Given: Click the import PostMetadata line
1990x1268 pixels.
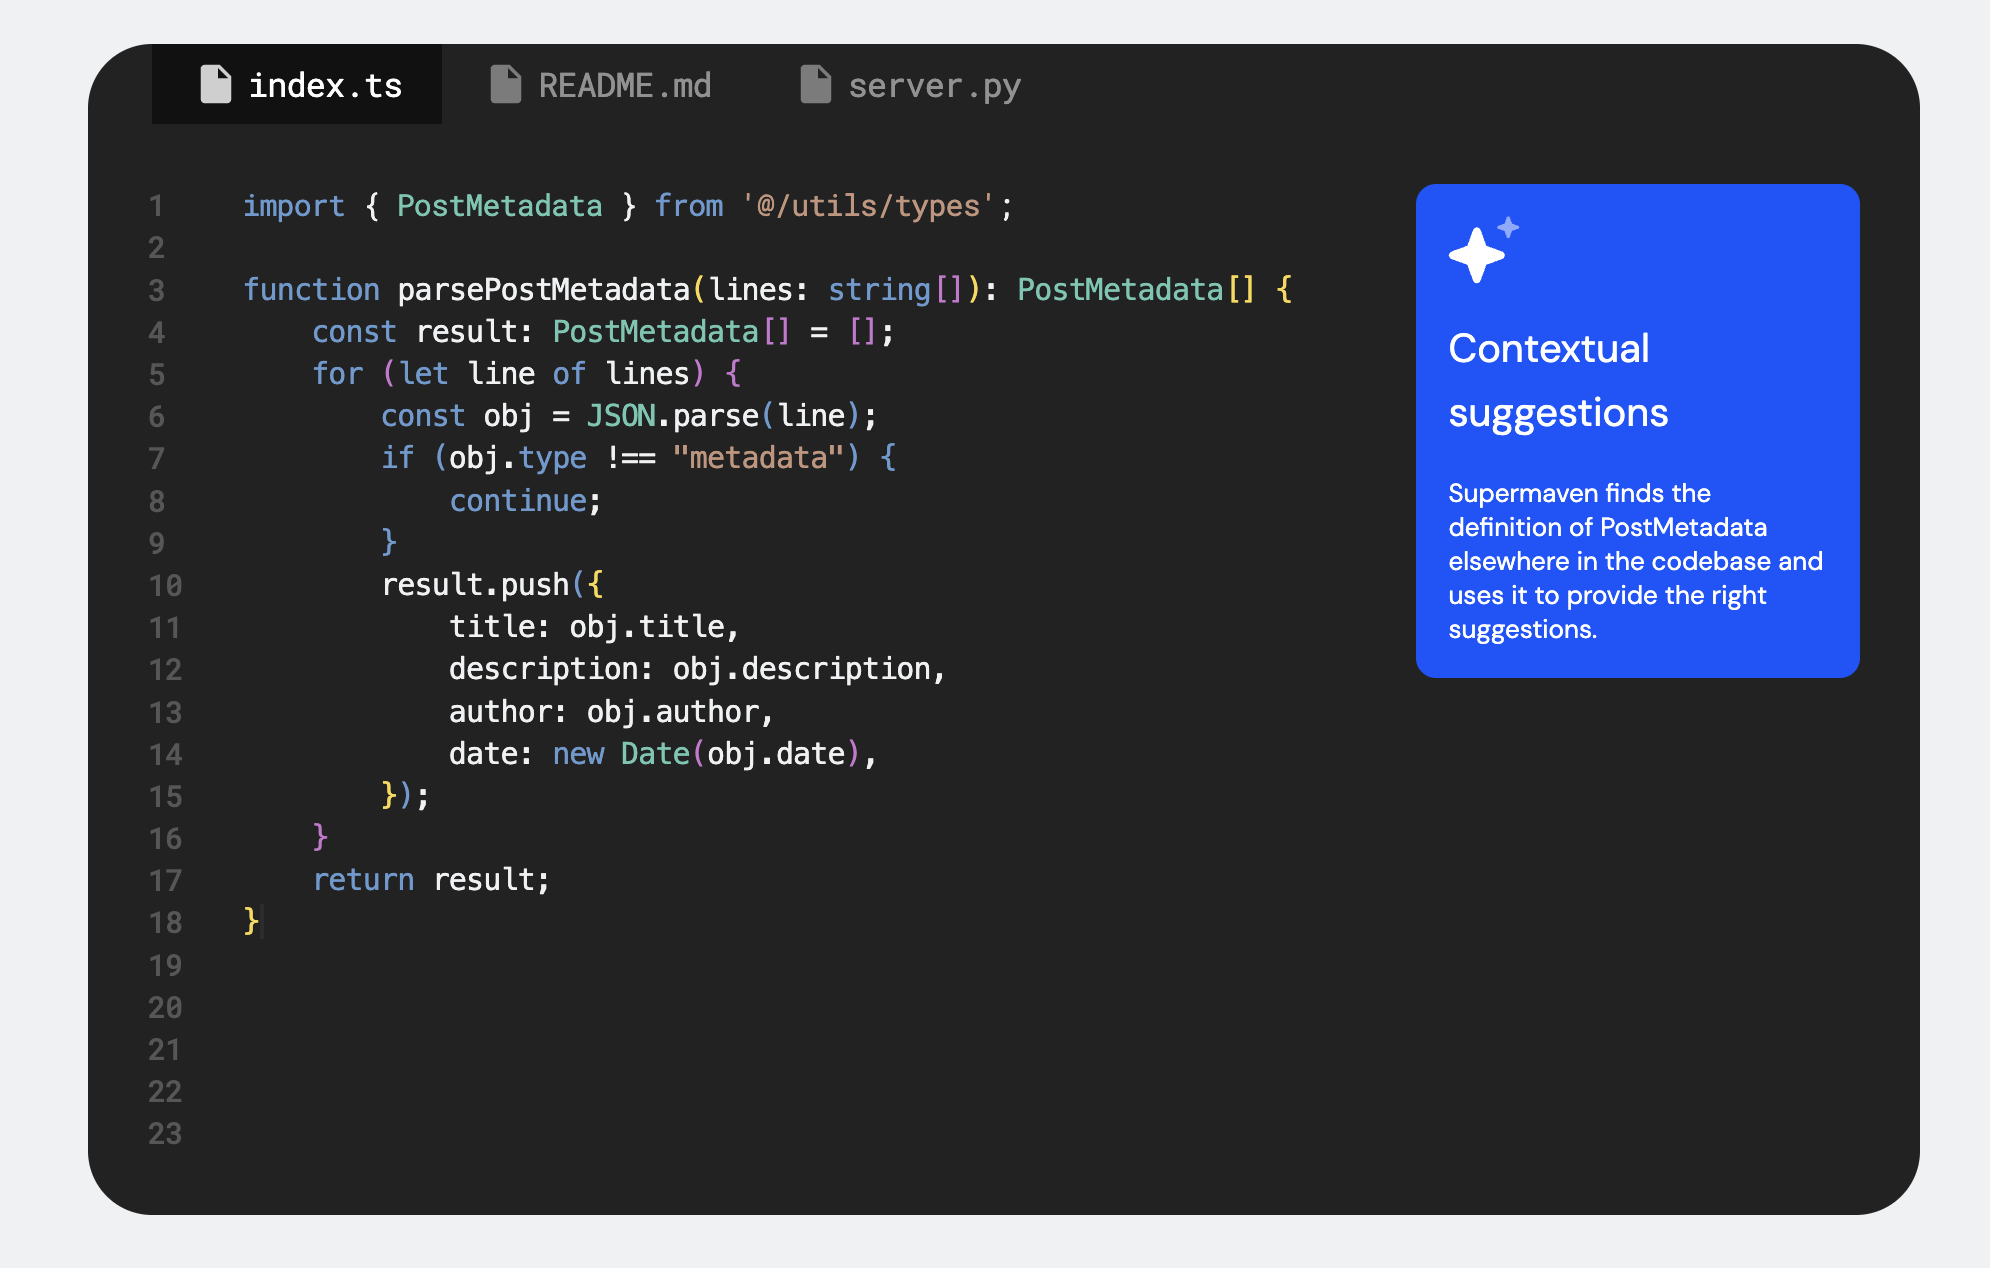Looking at the screenshot, I should 628,206.
